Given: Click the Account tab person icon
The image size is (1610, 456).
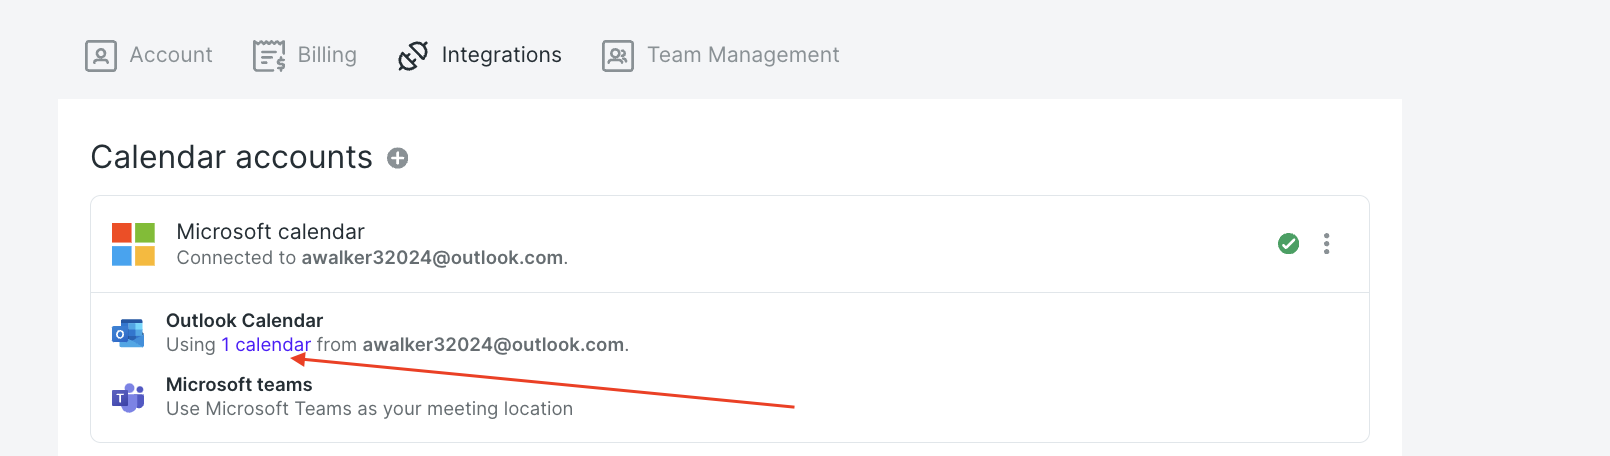Looking at the screenshot, I should [x=101, y=56].
